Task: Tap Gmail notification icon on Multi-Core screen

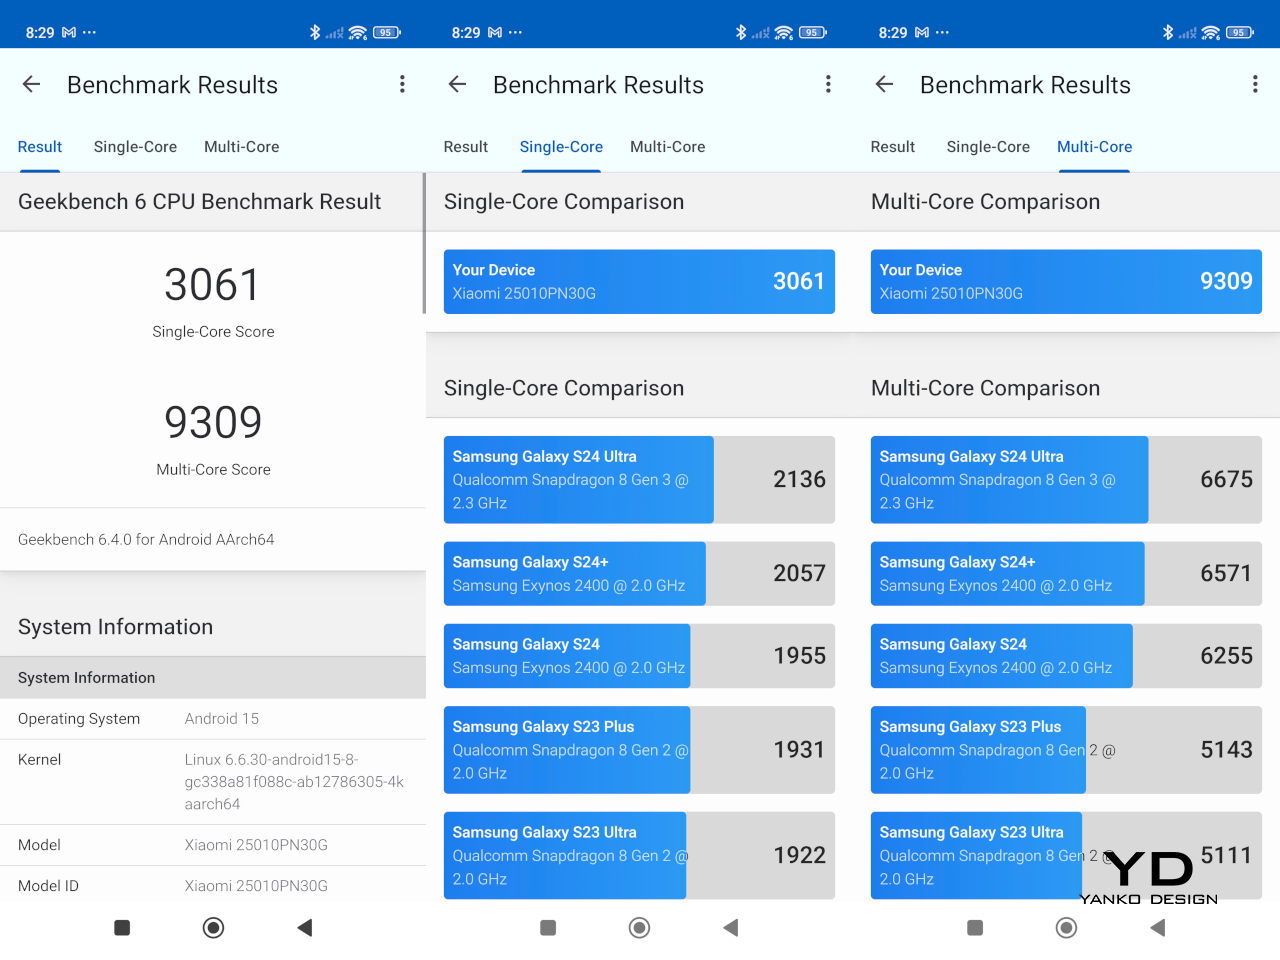Action: [922, 33]
